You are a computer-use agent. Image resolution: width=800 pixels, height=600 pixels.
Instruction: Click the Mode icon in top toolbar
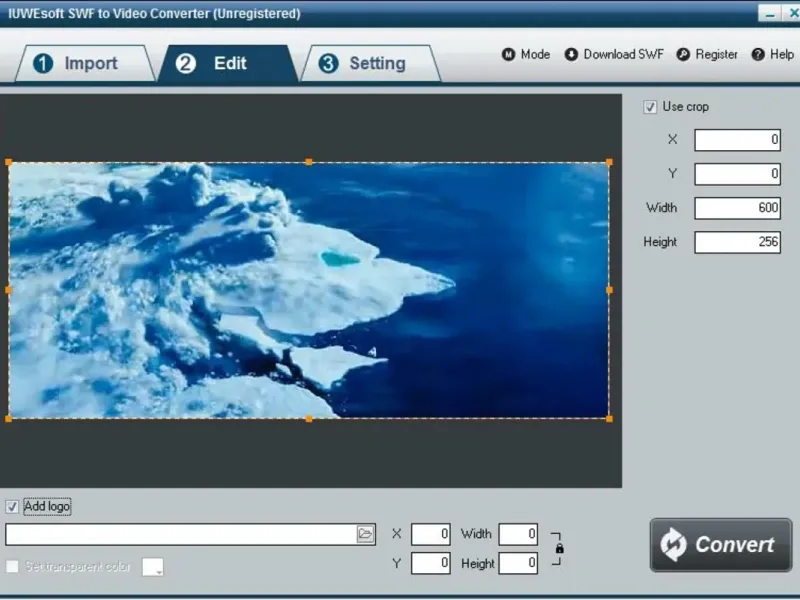[508, 54]
